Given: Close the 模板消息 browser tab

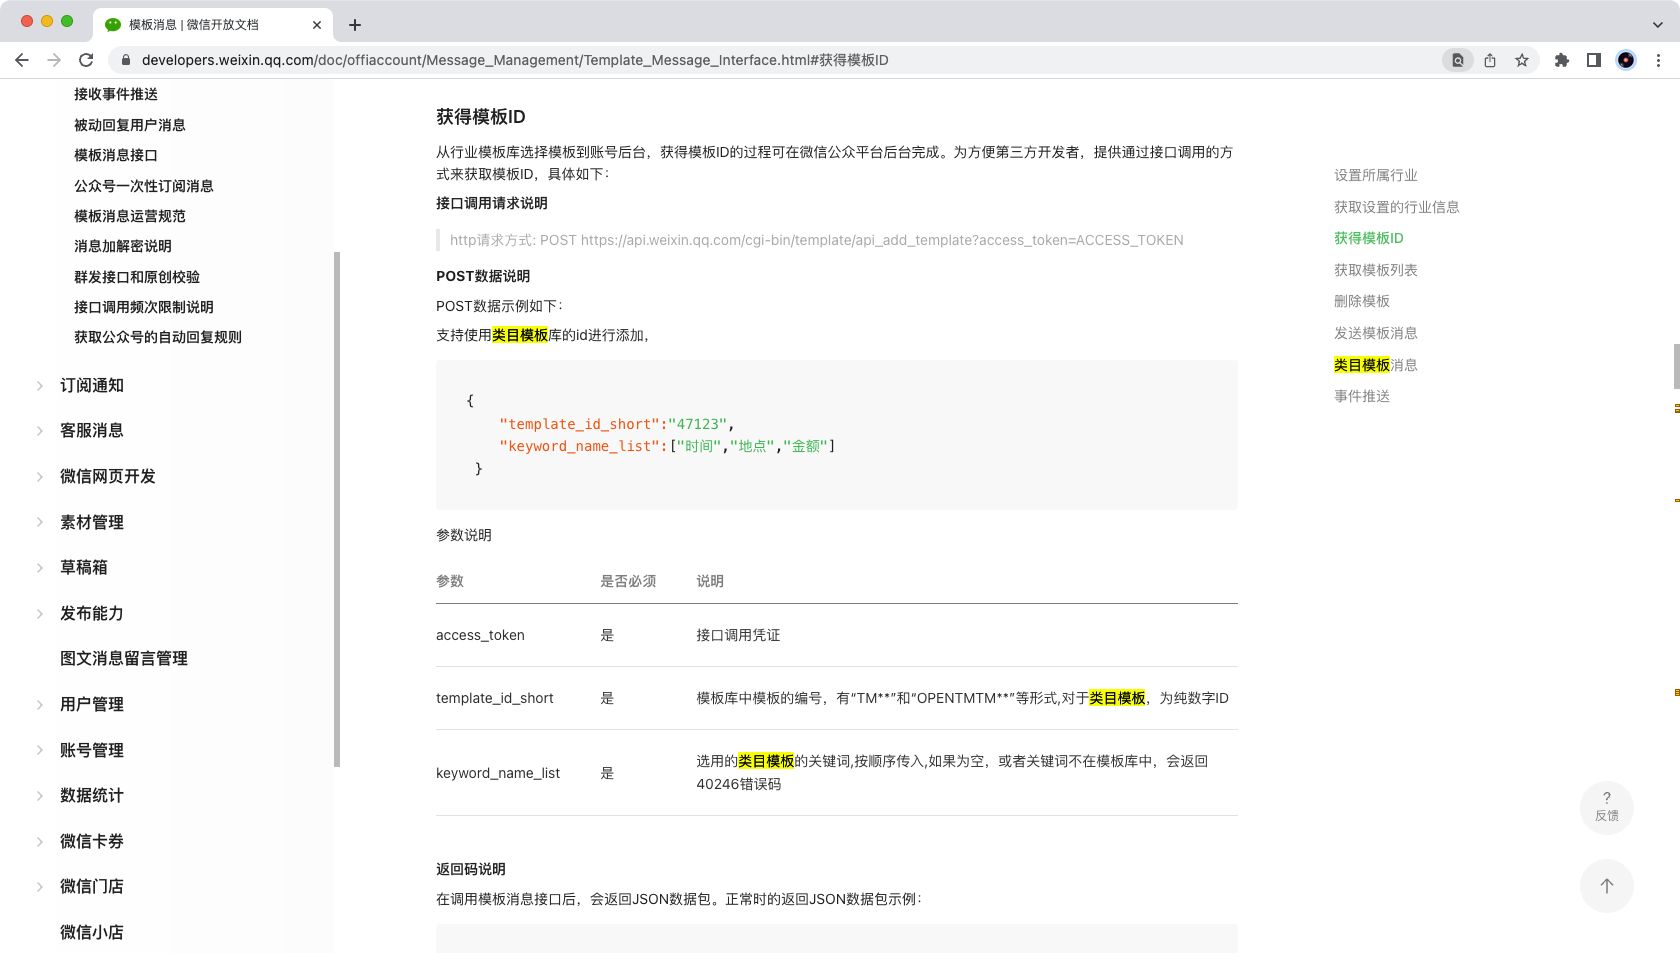Looking at the screenshot, I should tap(317, 25).
